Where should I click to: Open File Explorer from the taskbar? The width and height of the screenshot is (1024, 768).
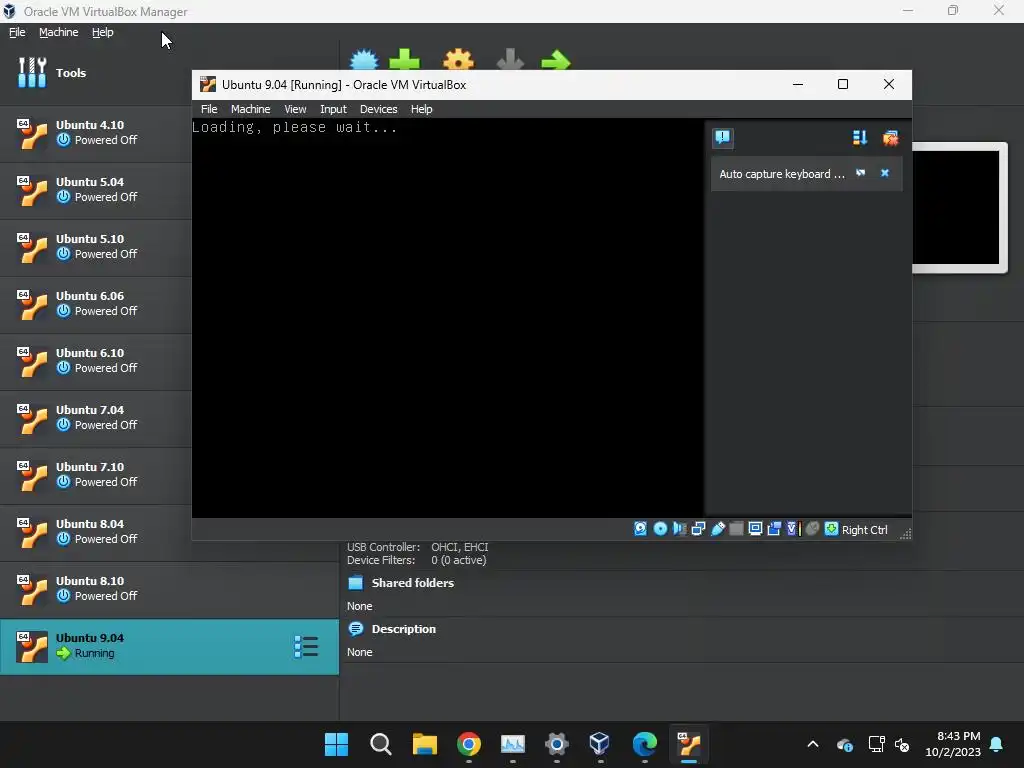[x=424, y=744]
